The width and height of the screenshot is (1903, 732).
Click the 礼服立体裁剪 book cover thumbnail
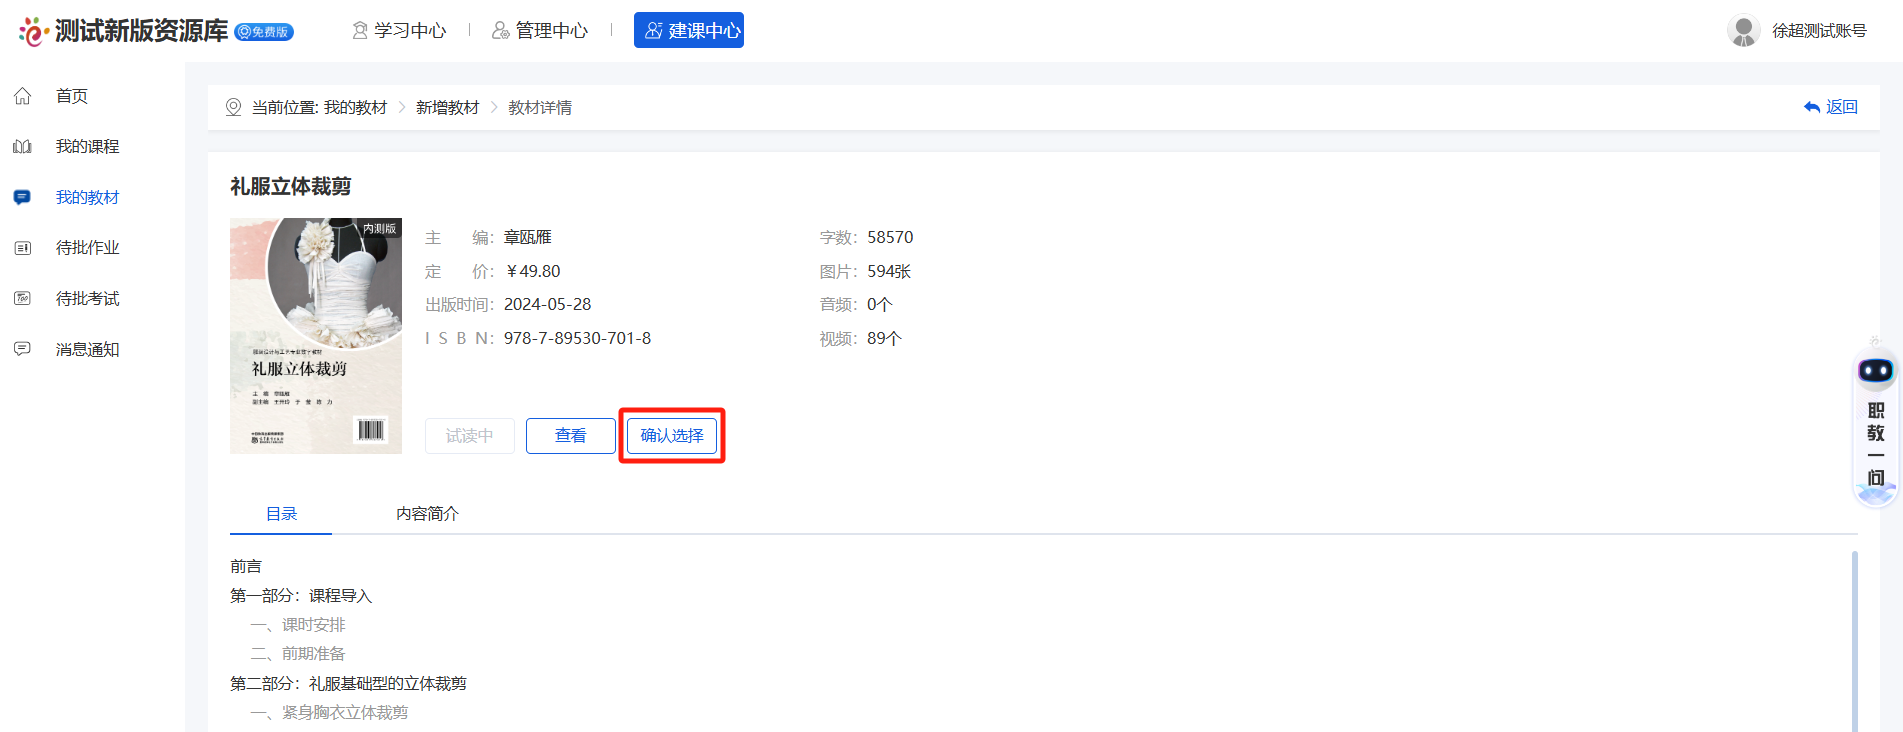click(316, 336)
